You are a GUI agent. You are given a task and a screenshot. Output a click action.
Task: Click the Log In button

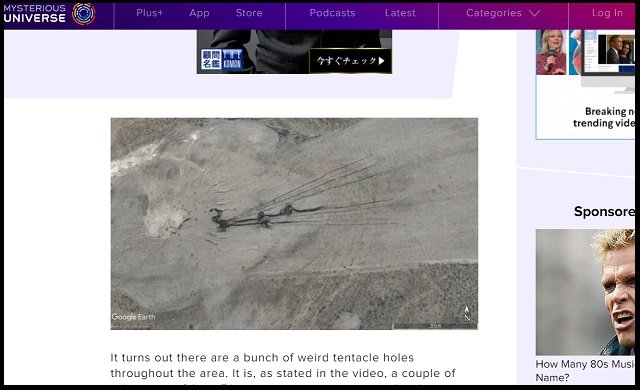pyautogui.click(x=607, y=13)
